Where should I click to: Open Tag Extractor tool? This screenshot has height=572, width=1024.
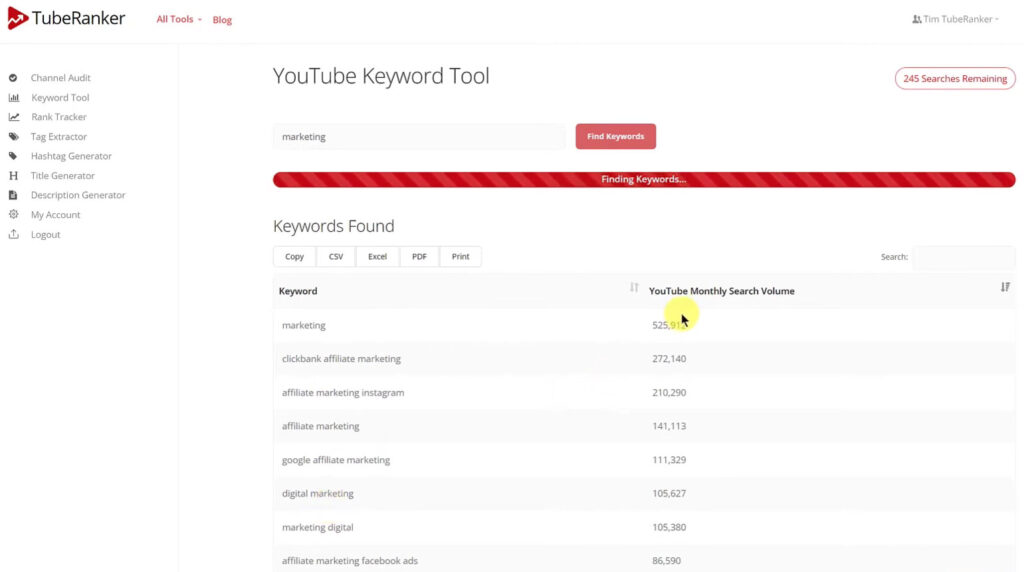pyautogui.click(x=59, y=136)
